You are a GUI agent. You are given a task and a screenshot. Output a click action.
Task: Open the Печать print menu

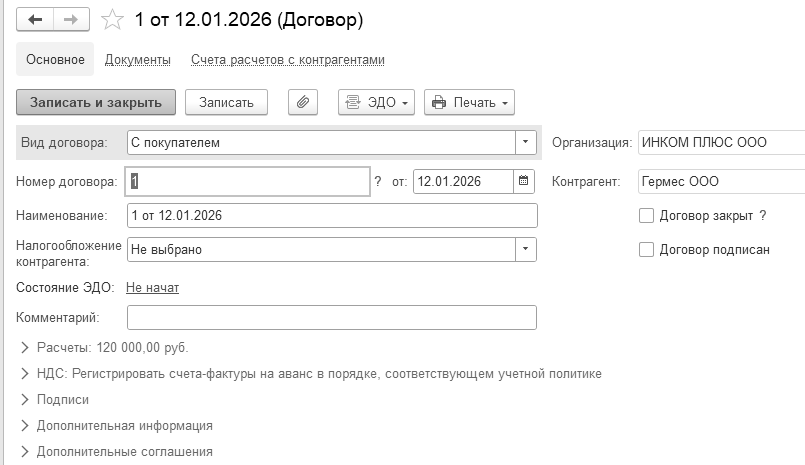point(469,102)
